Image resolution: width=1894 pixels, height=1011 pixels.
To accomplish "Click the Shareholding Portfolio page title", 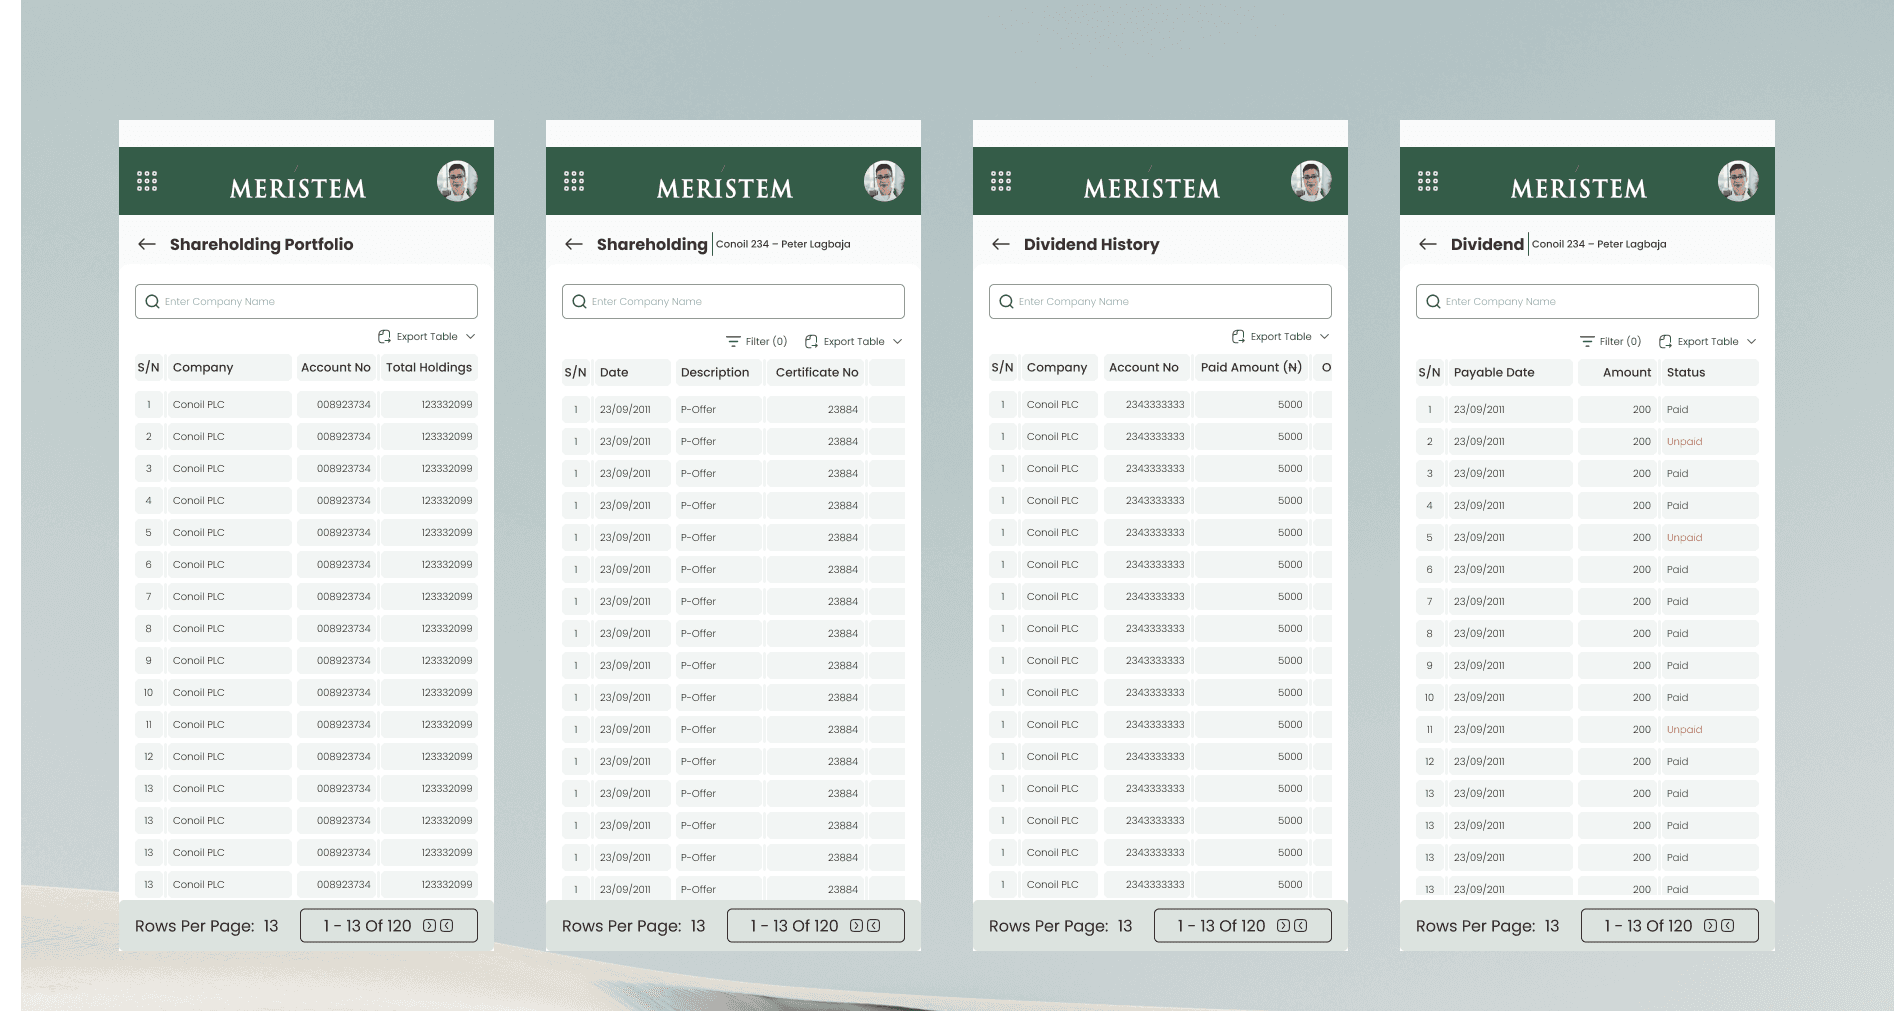I will (x=261, y=244).
